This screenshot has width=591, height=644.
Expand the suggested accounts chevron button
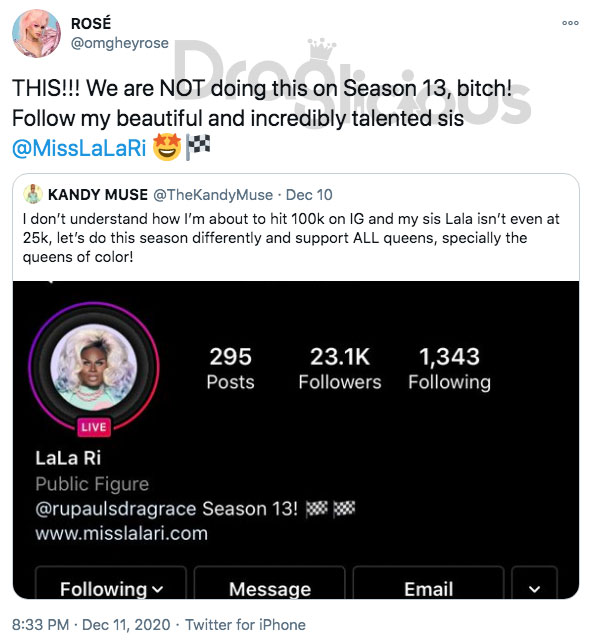534,583
